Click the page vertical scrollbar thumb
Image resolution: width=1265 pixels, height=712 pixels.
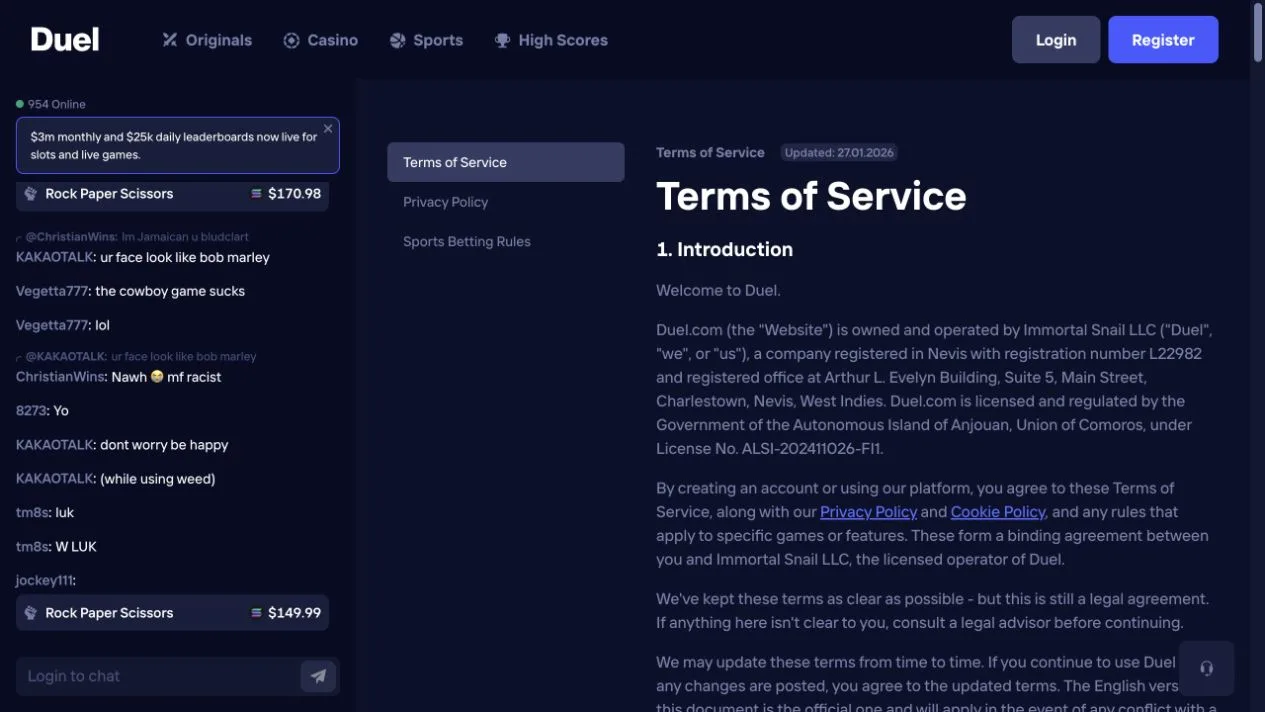click(1258, 32)
